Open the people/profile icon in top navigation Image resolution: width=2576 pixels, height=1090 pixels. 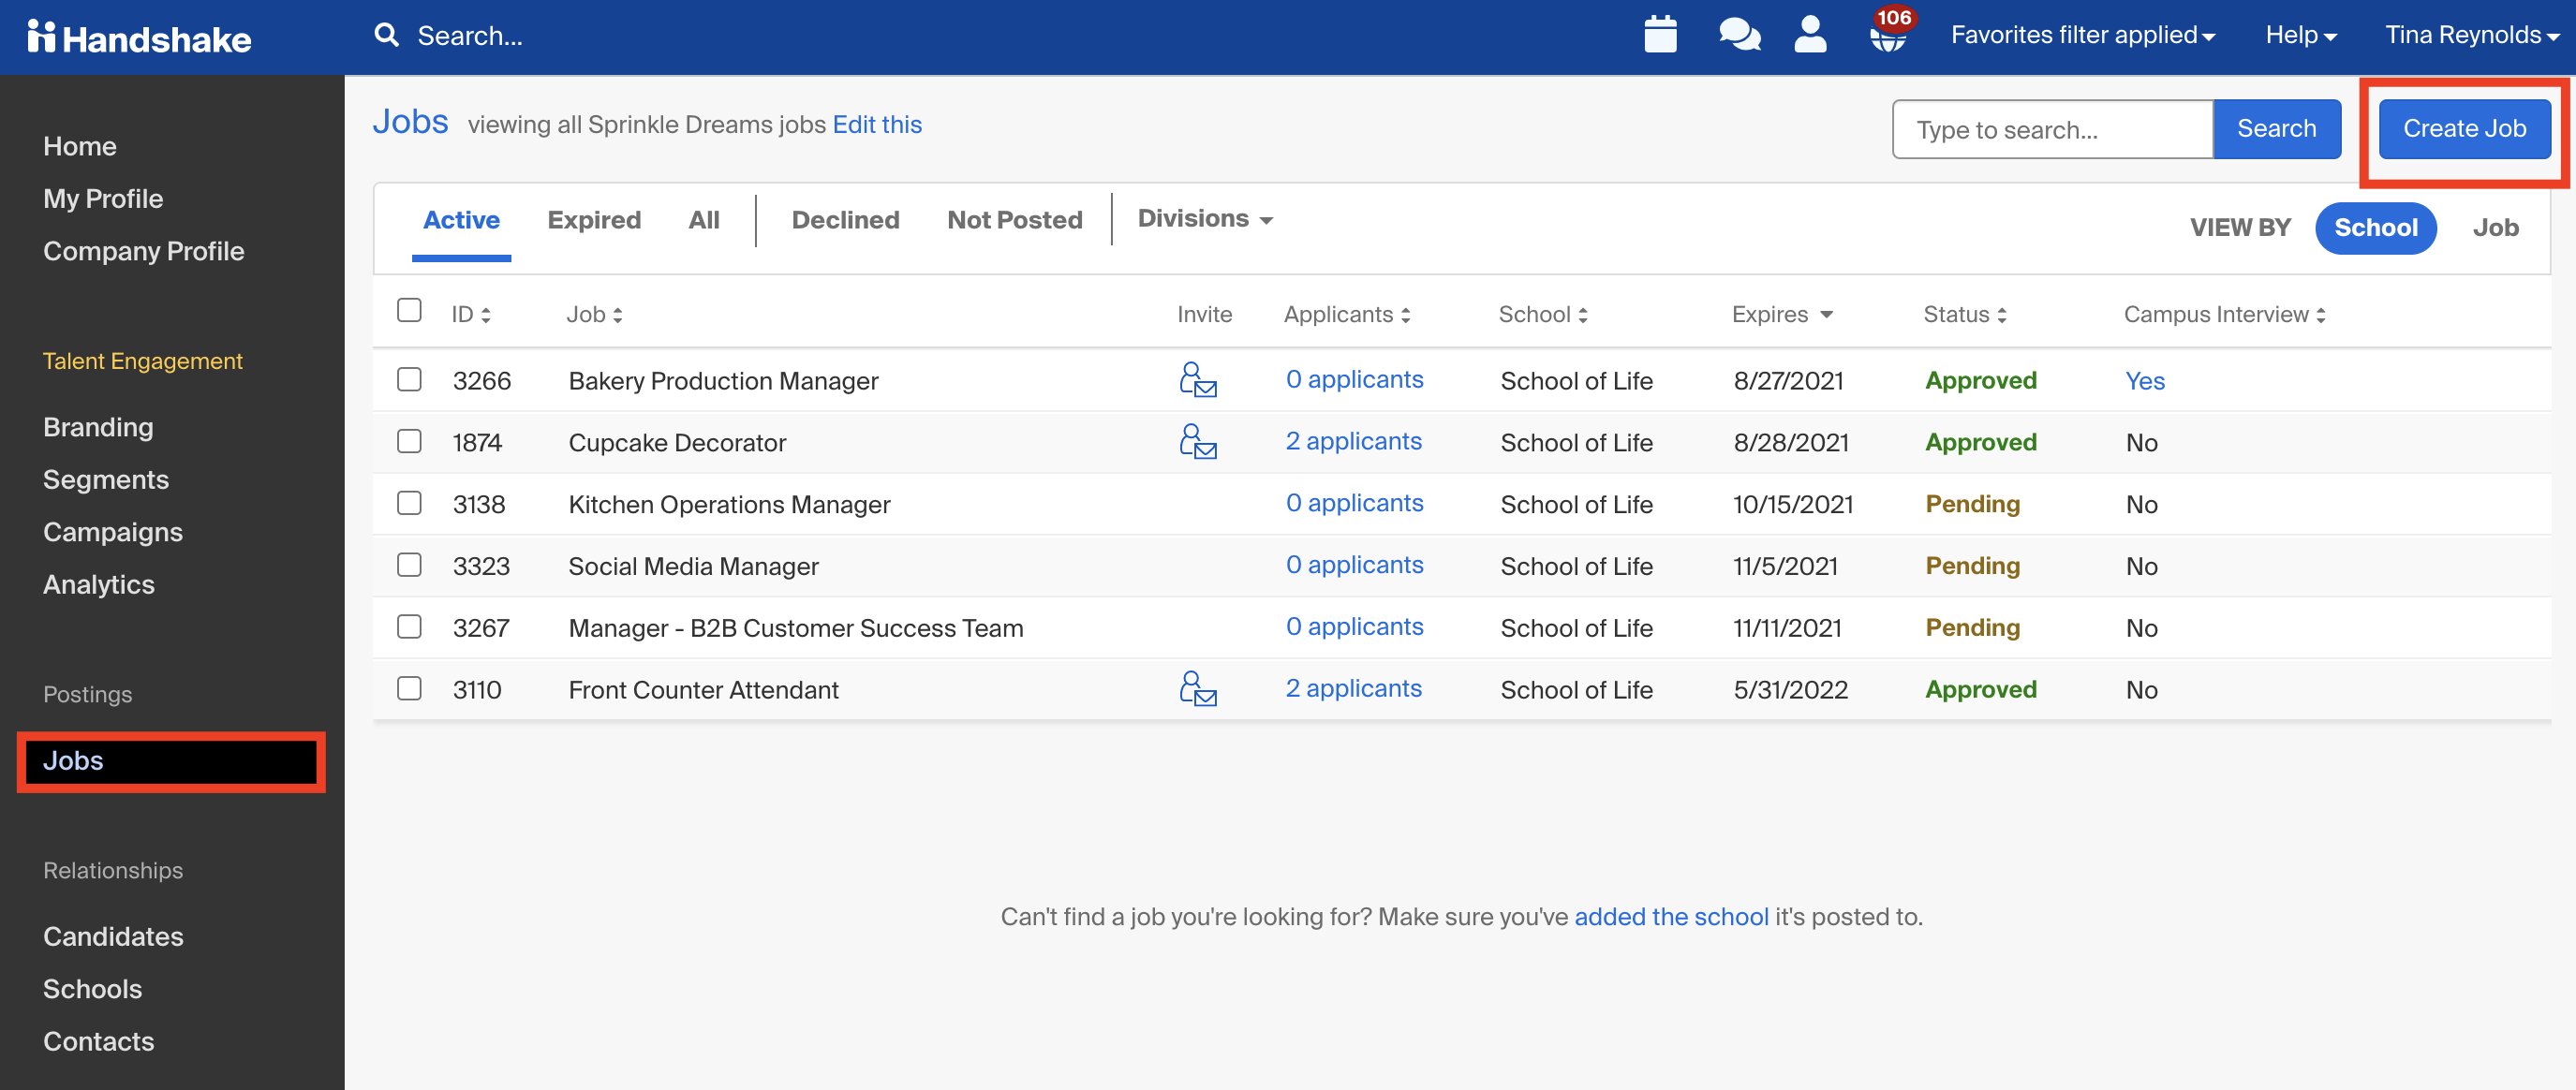click(1810, 34)
